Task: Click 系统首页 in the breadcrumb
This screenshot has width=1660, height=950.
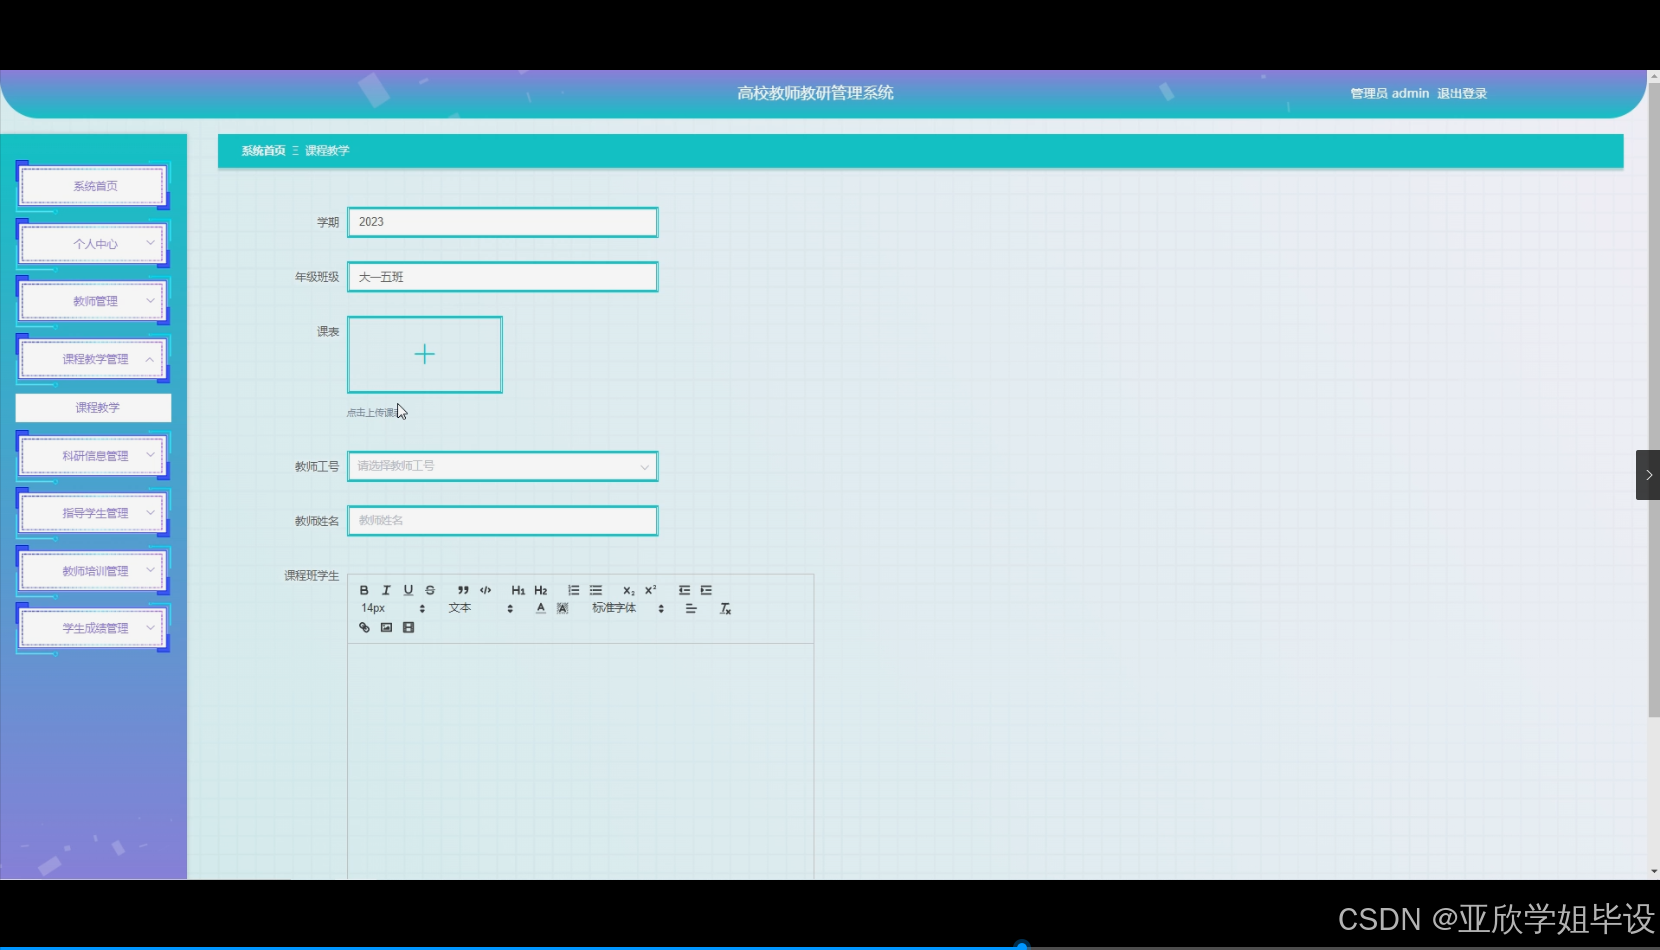Action: (263, 151)
